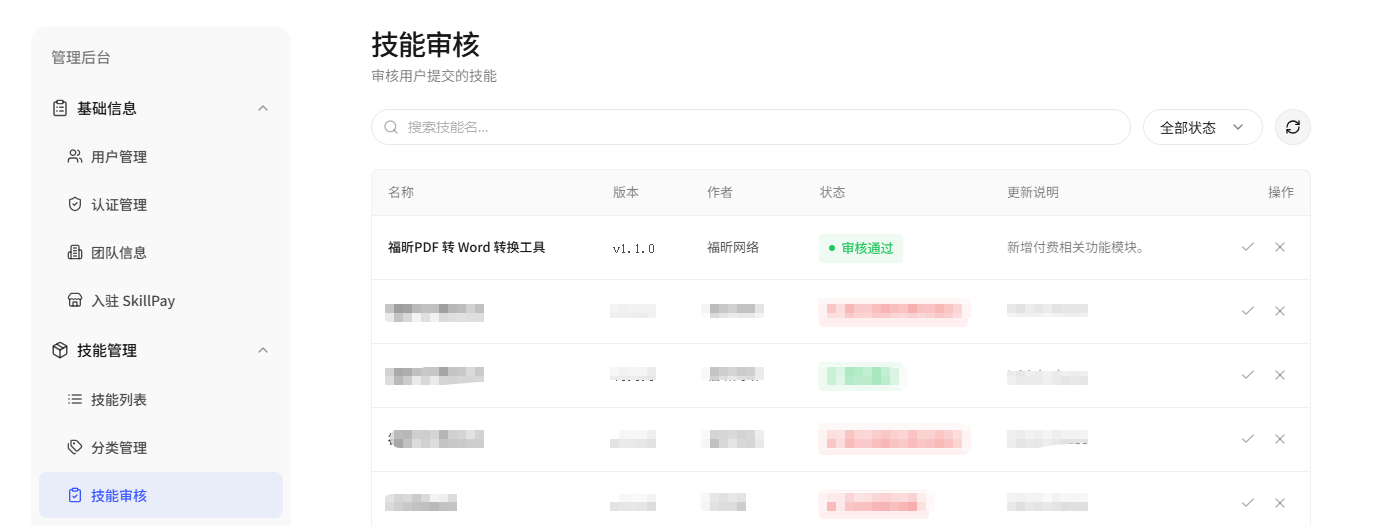Screen dimensions: 1376x526
Task: Click the 版本 column header
Action: click(626, 192)
